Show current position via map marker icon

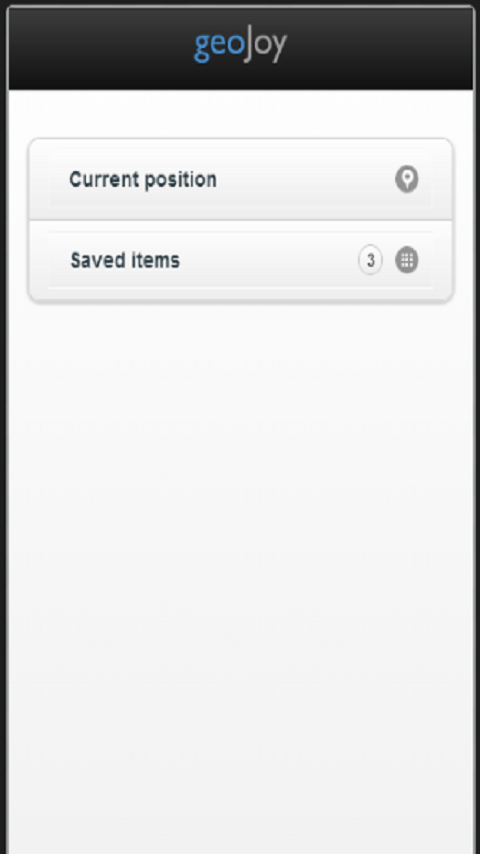[x=406, y=180]
